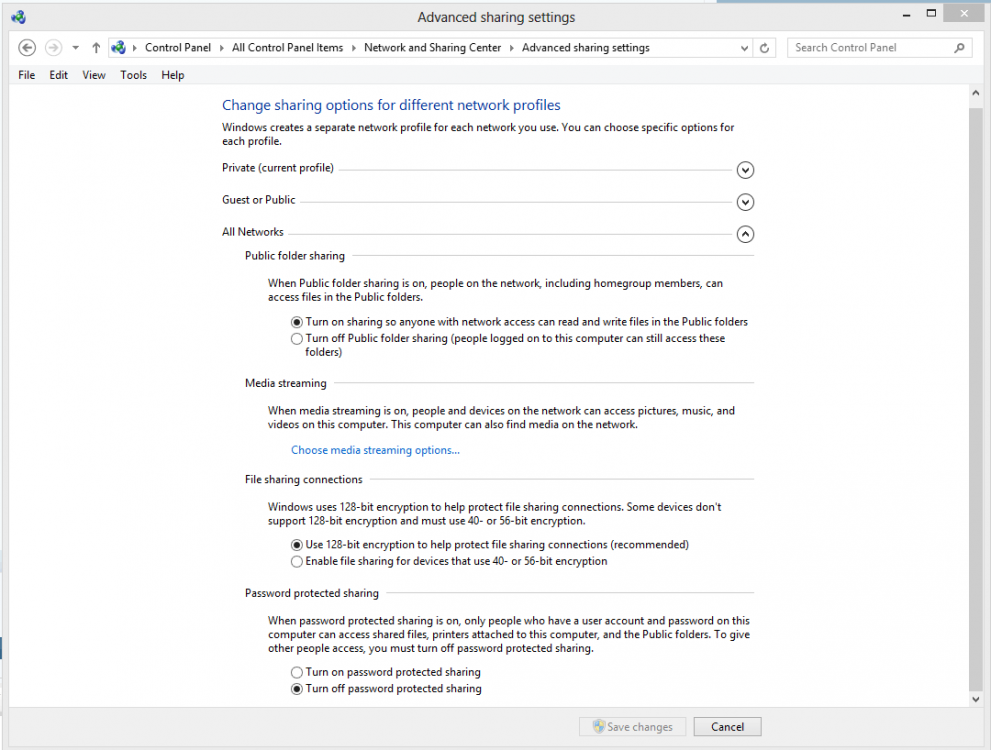Click the search magnifier icon
The width and height of the screenshot is (991, 750).
coord(959,47)
